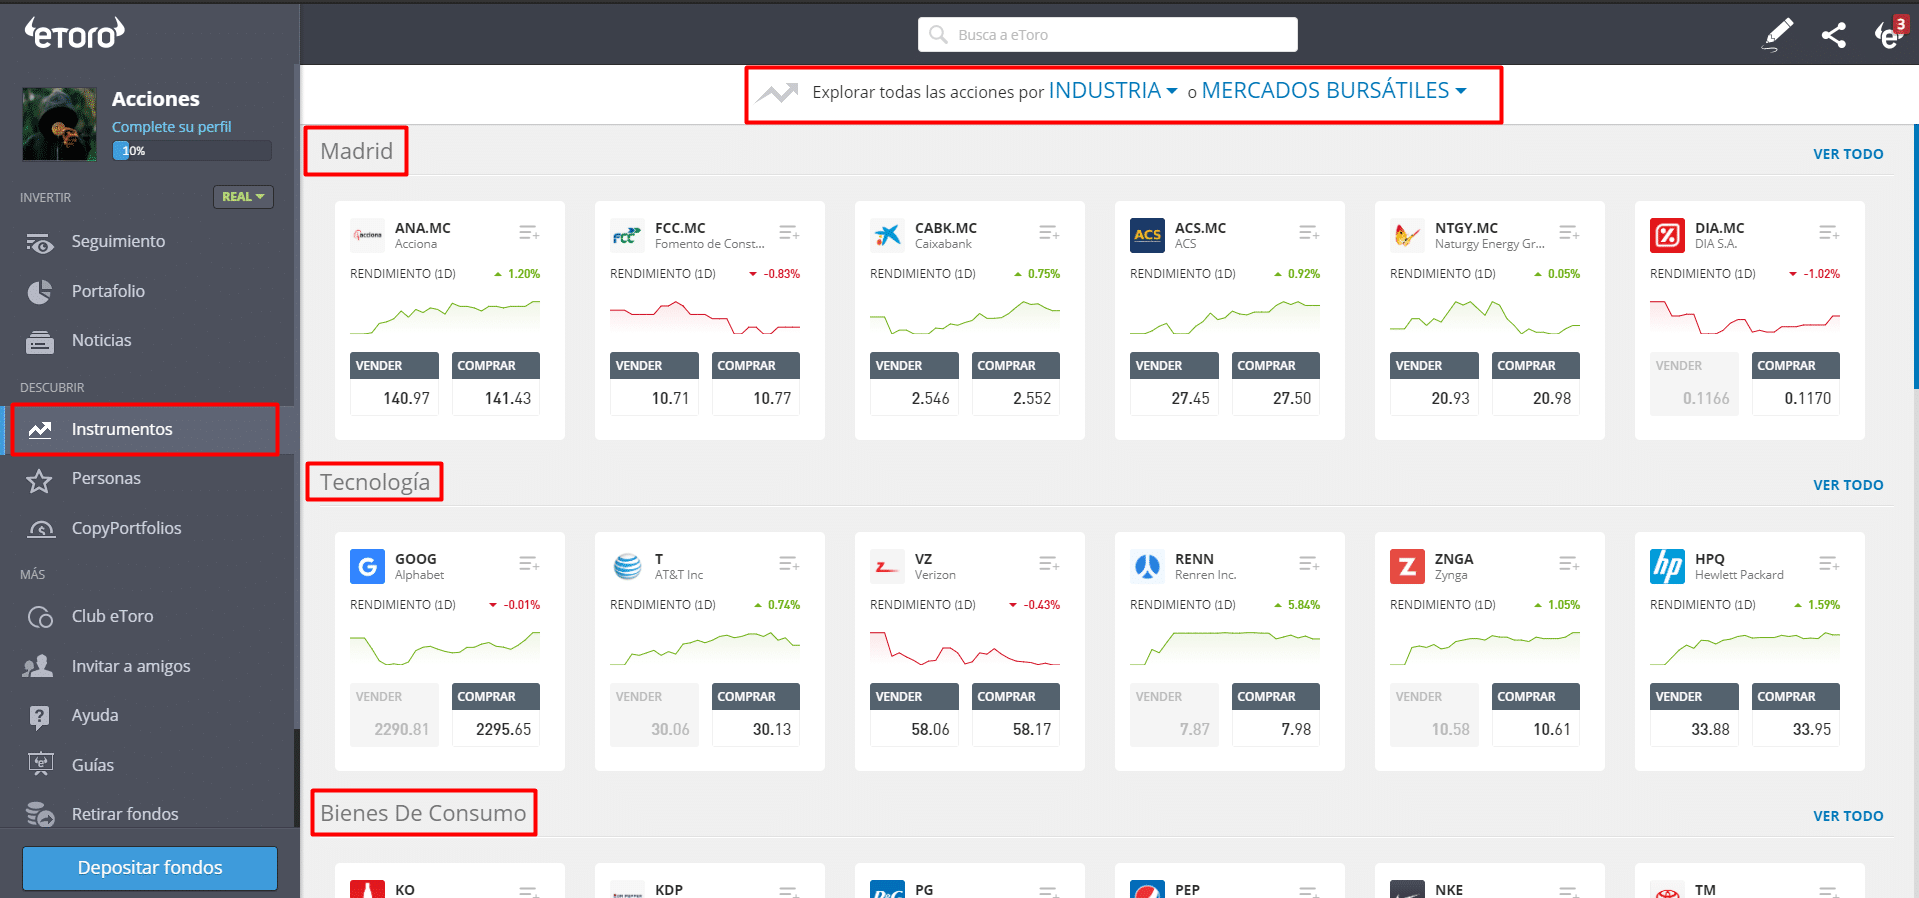This screenshot has height=898, width=1919.
Task: Click VENDER for NTGY.MC at 20.93
Action: coord(1434,383)
